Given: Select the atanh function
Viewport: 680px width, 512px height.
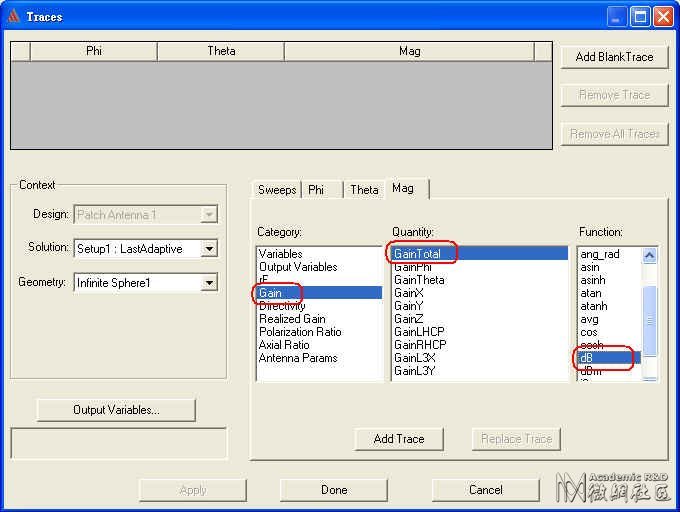Looking at the screenshot, I should pyautogui.click(x=609, y=306).
